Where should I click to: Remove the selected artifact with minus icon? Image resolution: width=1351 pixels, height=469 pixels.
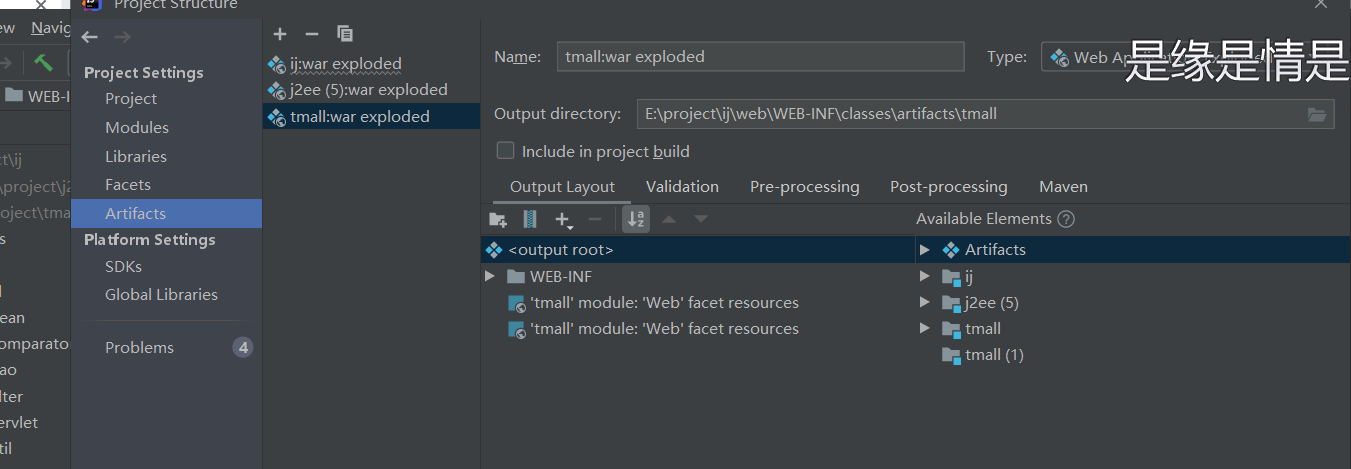tap(312, 34)
